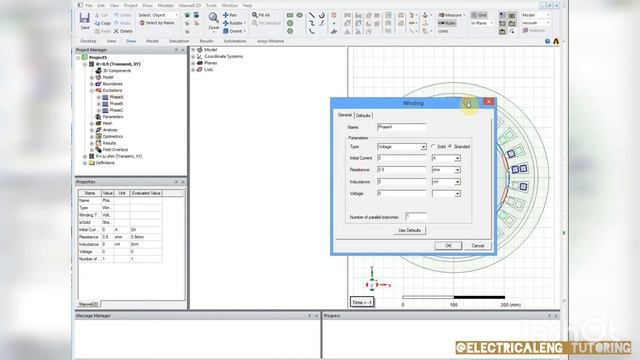Click the Resistance value field
640x360 pixels.
pos(402,170)
